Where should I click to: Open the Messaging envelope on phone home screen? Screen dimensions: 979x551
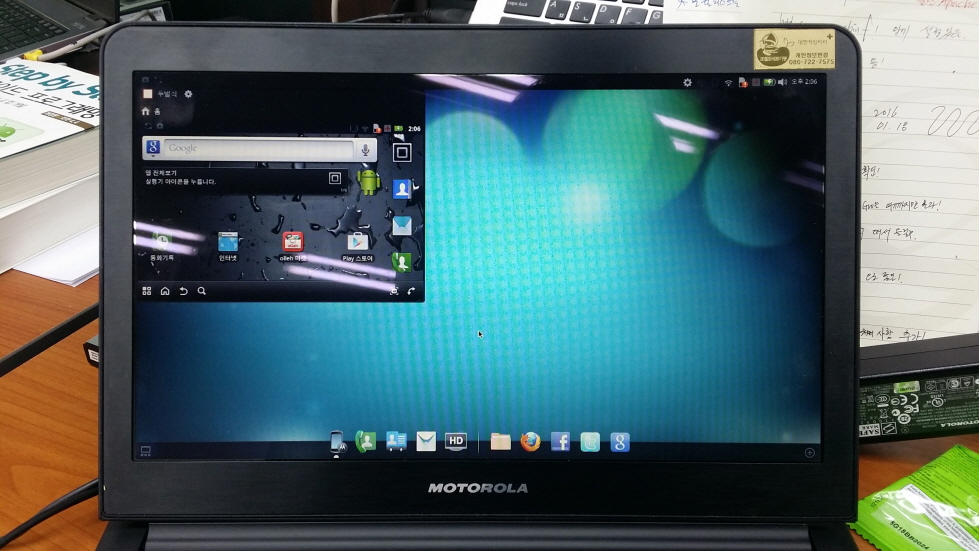(x=401, y=226)
